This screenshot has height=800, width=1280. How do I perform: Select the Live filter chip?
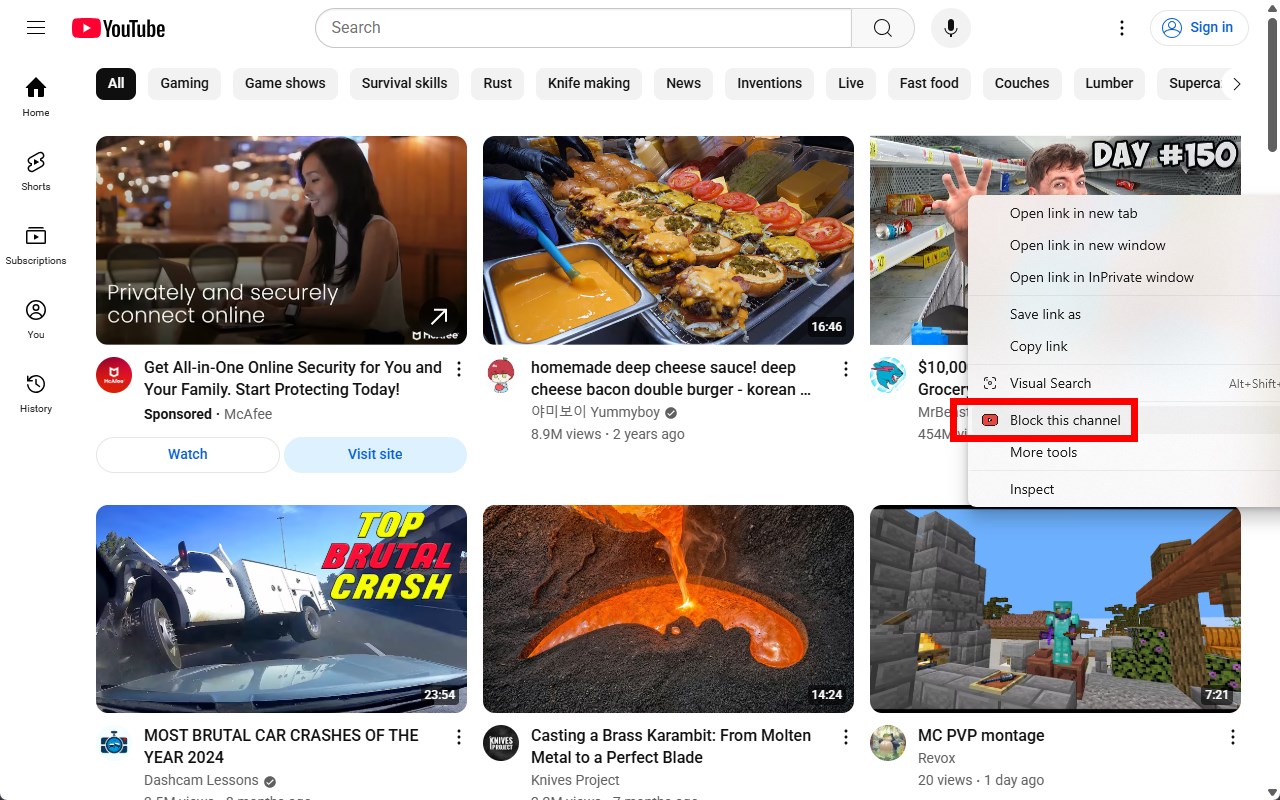point(851,83)
